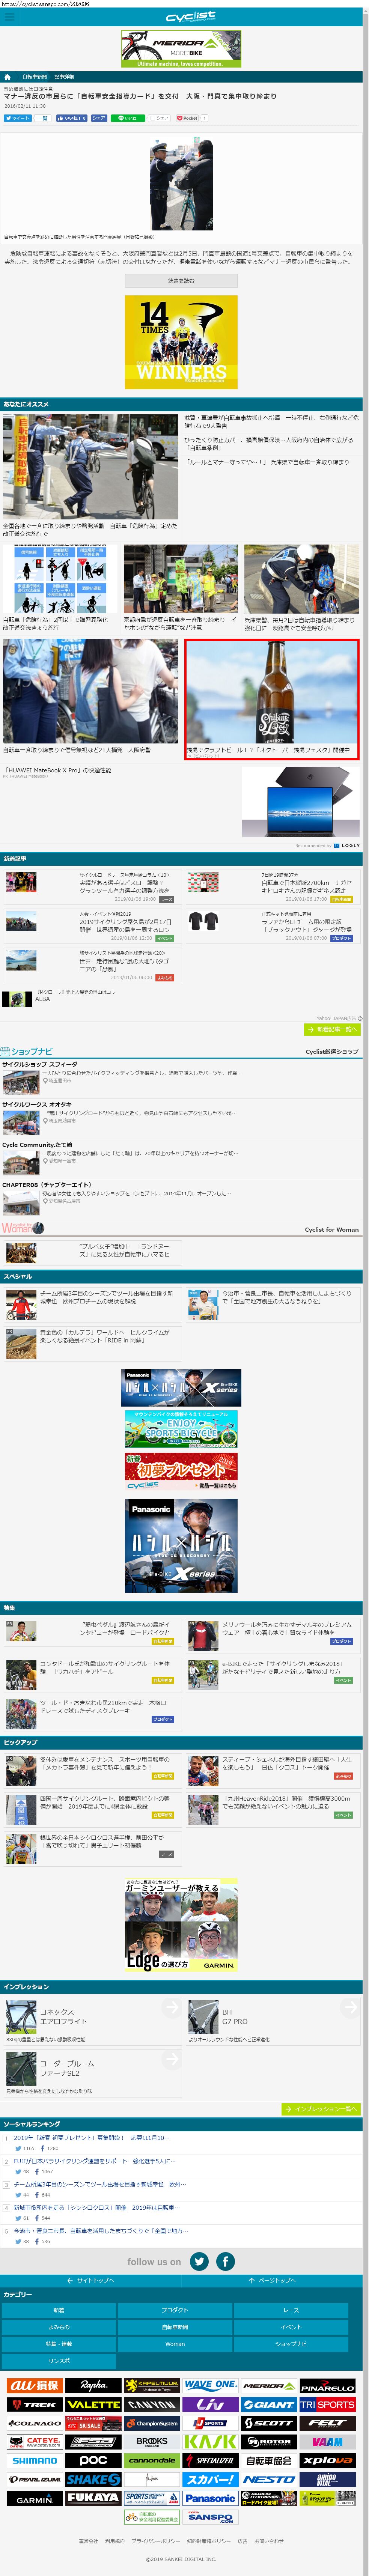Open the 初夢プレゼント banner
Image resolution: width=369 pixels, height=2576 pixels.
(181, 1472)
